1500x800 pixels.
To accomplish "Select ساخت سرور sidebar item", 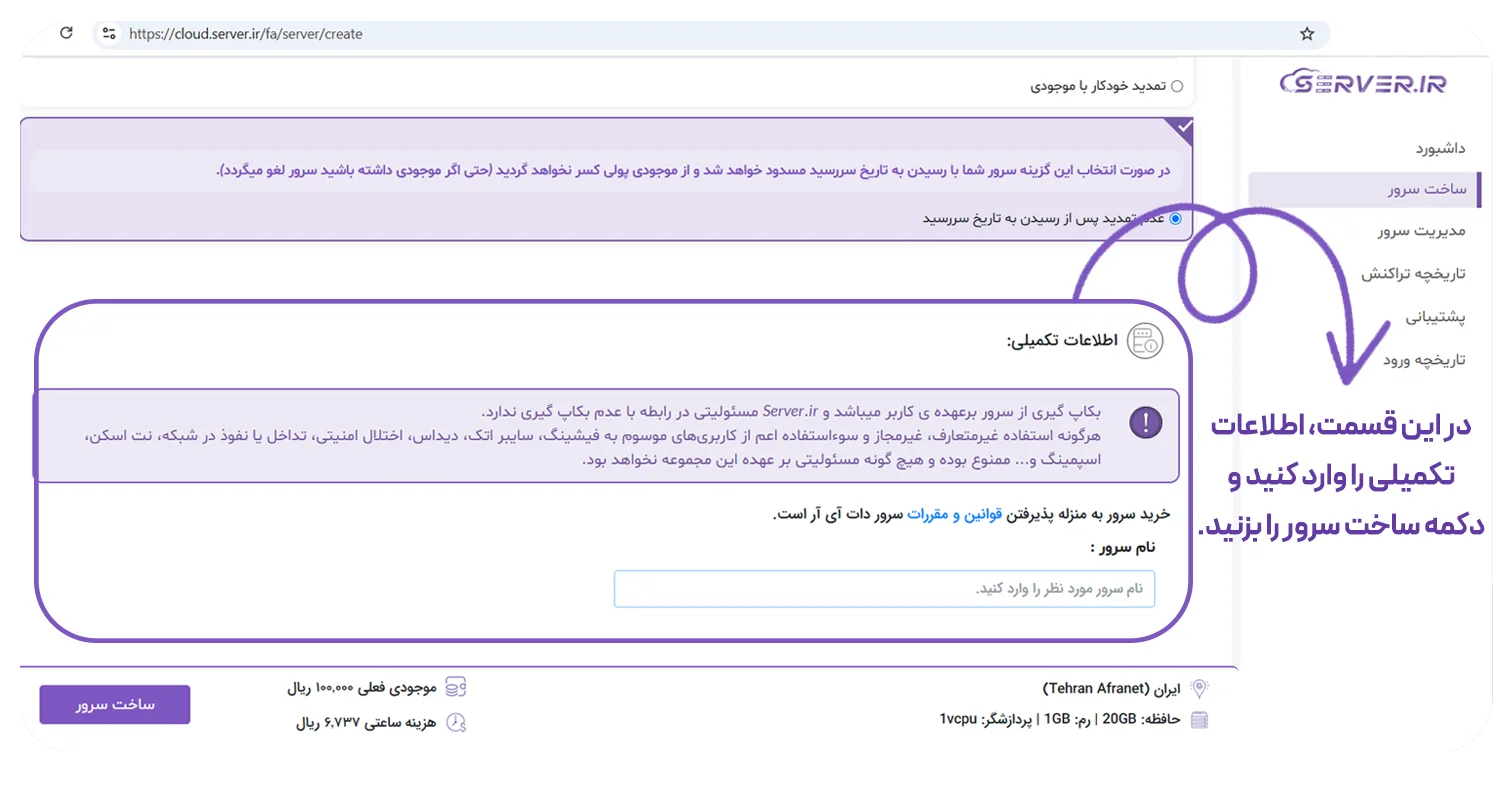I will click(1365, 189).
